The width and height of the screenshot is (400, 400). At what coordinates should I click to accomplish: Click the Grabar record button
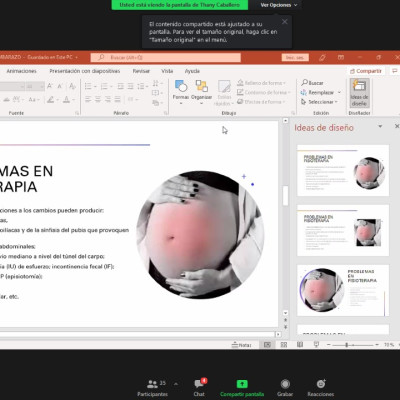coord(285,388)
